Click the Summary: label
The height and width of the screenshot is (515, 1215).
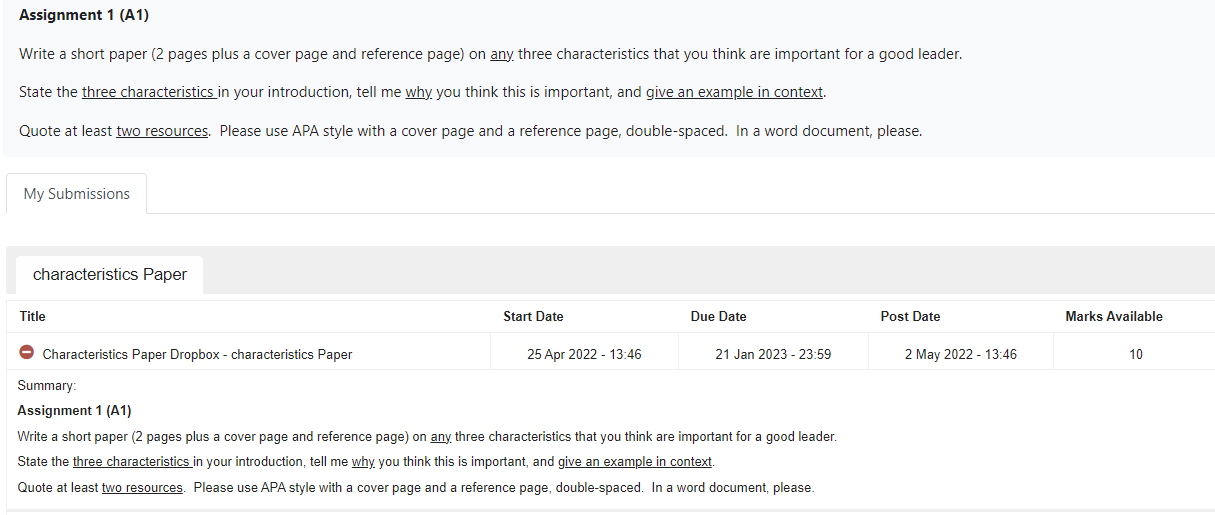[47, 385]
